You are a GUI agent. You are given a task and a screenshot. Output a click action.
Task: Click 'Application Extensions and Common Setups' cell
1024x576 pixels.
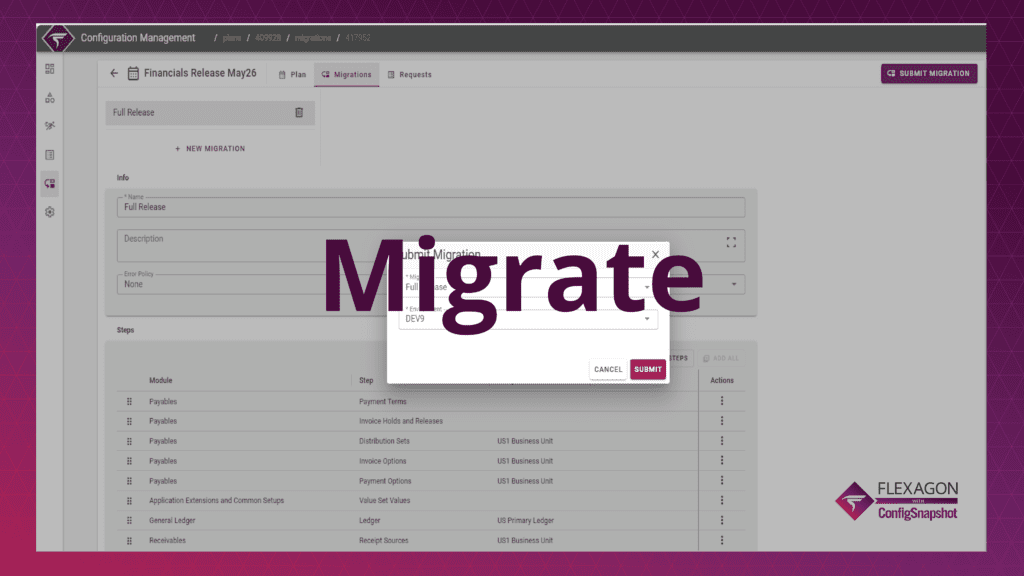[216, 501]
